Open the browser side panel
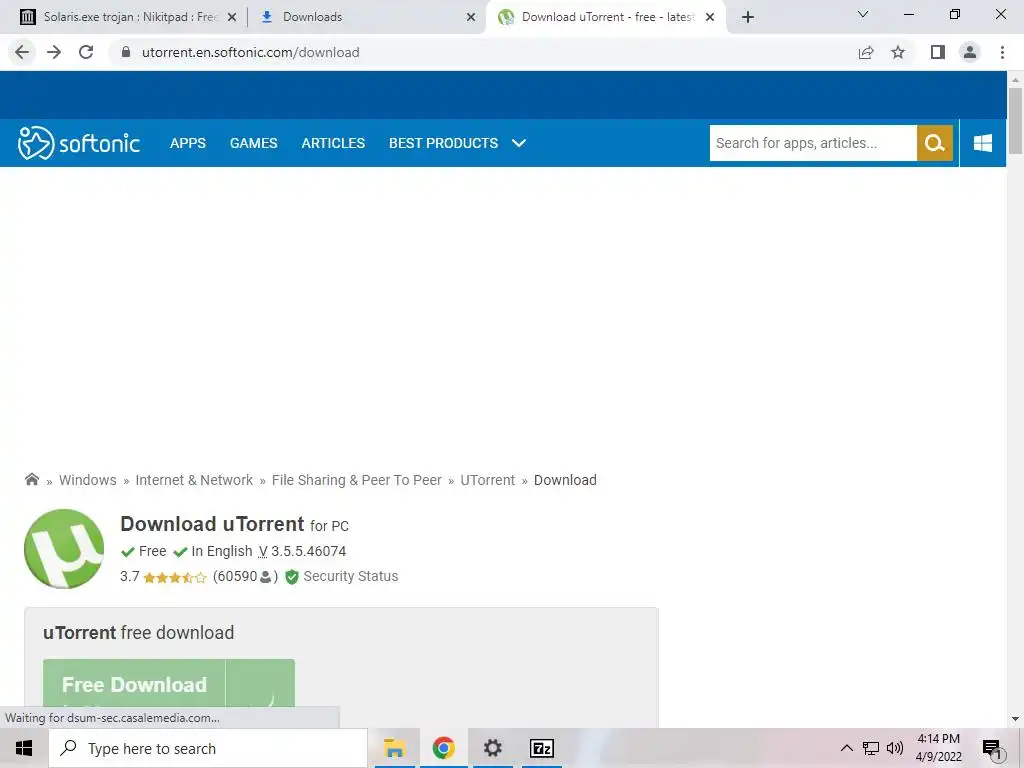This screenshot has height=768, width=1024. pos(938,52)
